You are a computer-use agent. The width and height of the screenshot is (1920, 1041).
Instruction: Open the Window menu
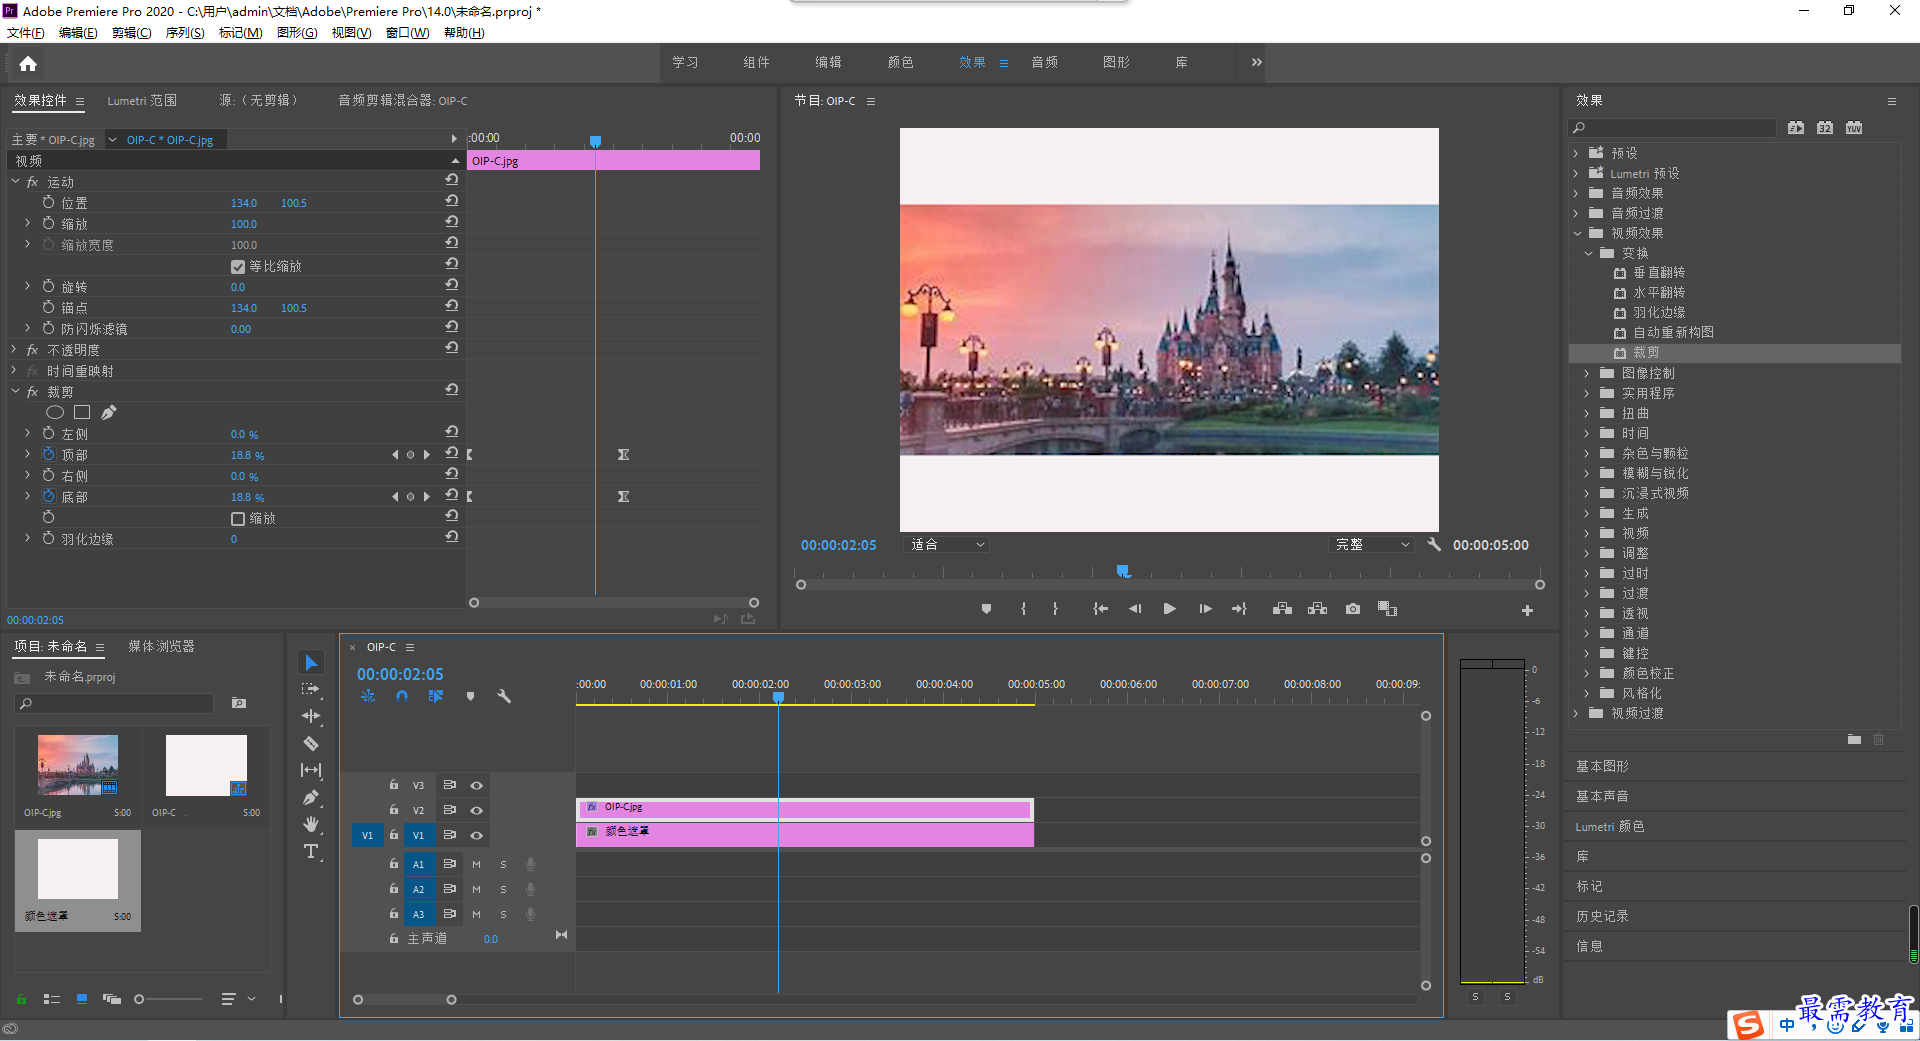coord(407,33)
